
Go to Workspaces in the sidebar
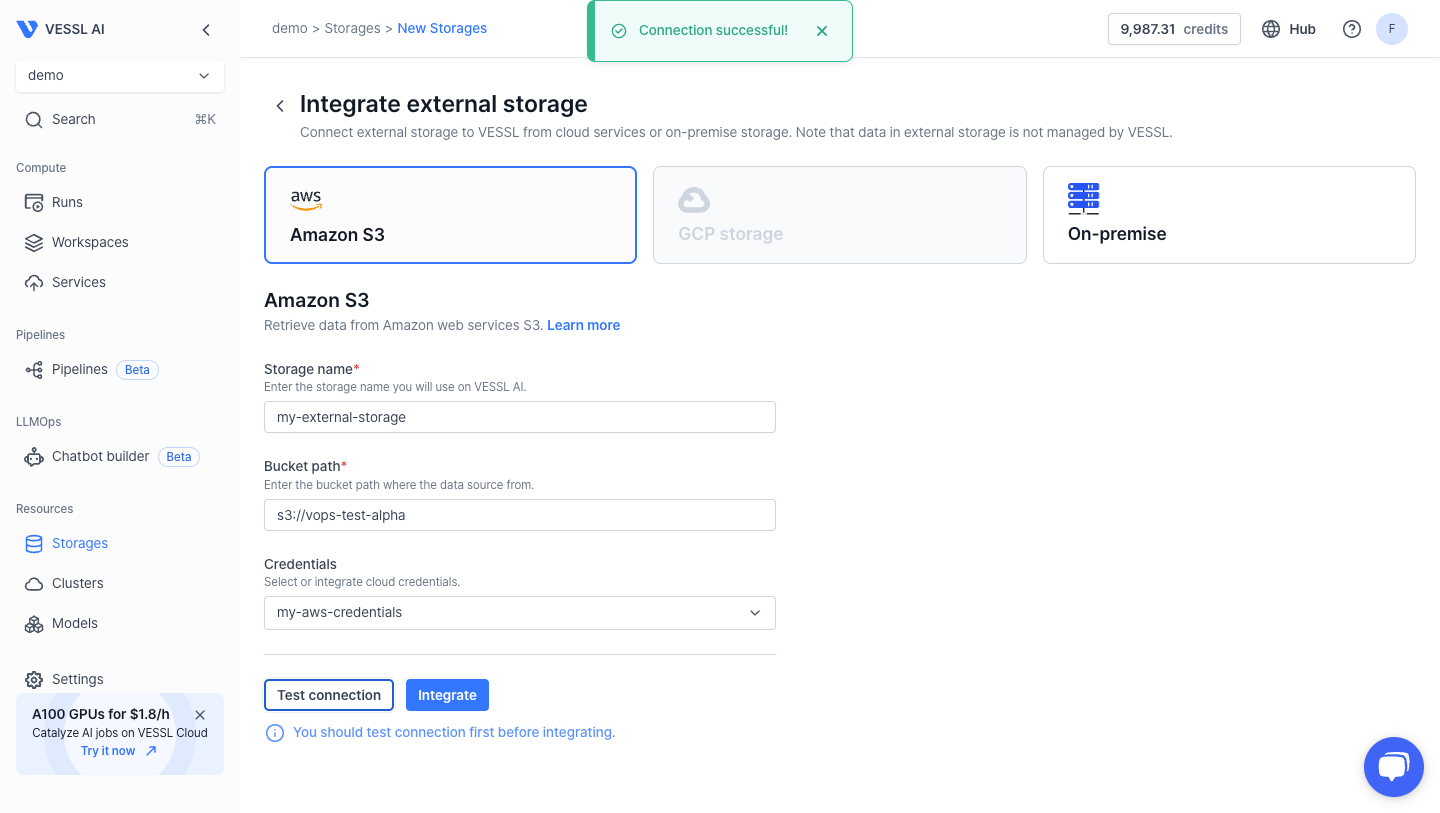[x=120, y=242]
